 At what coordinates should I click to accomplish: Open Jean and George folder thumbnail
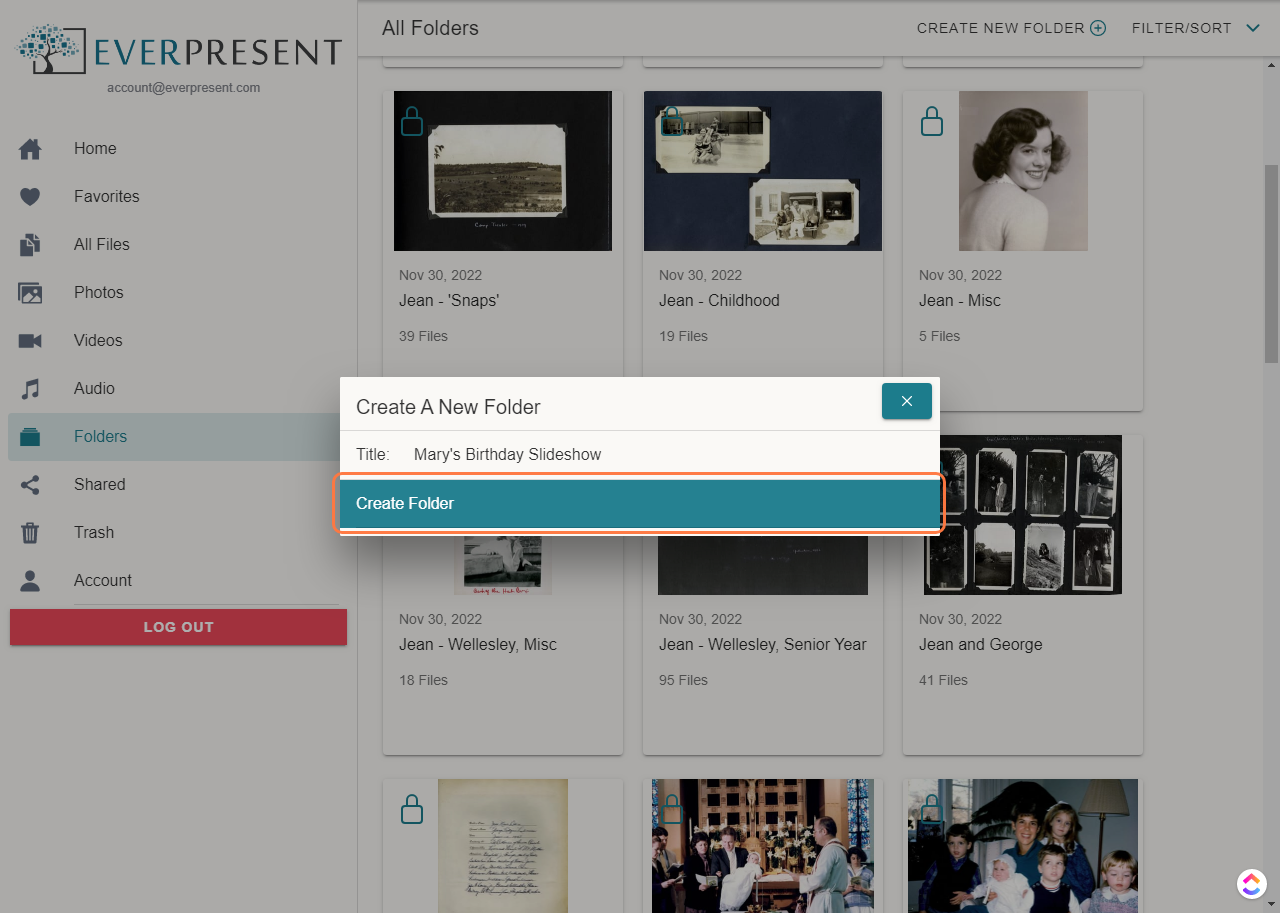(1023, 515)
